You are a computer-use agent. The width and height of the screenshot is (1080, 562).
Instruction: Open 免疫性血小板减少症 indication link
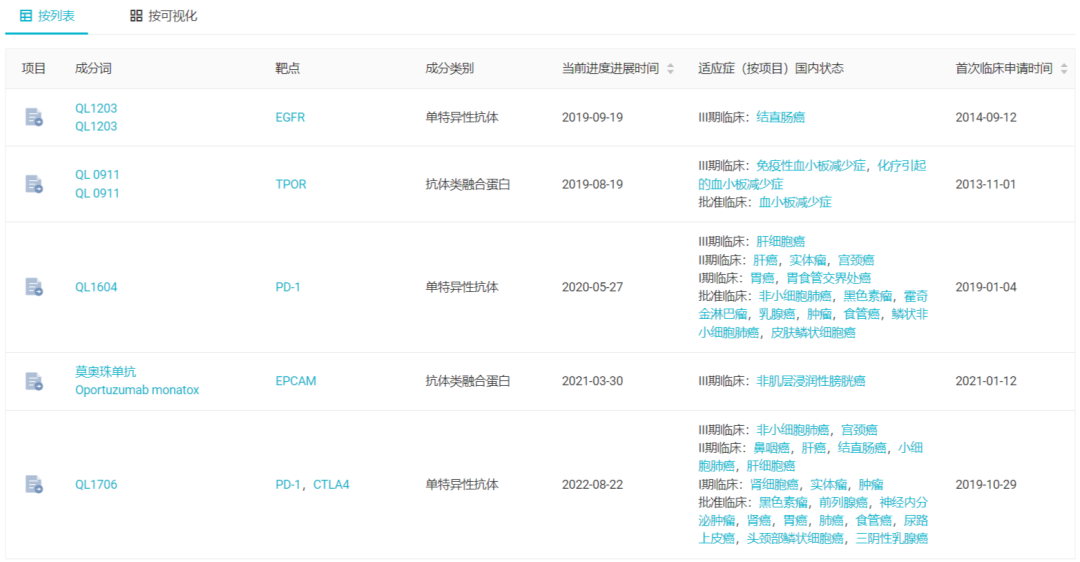point(810,166)
